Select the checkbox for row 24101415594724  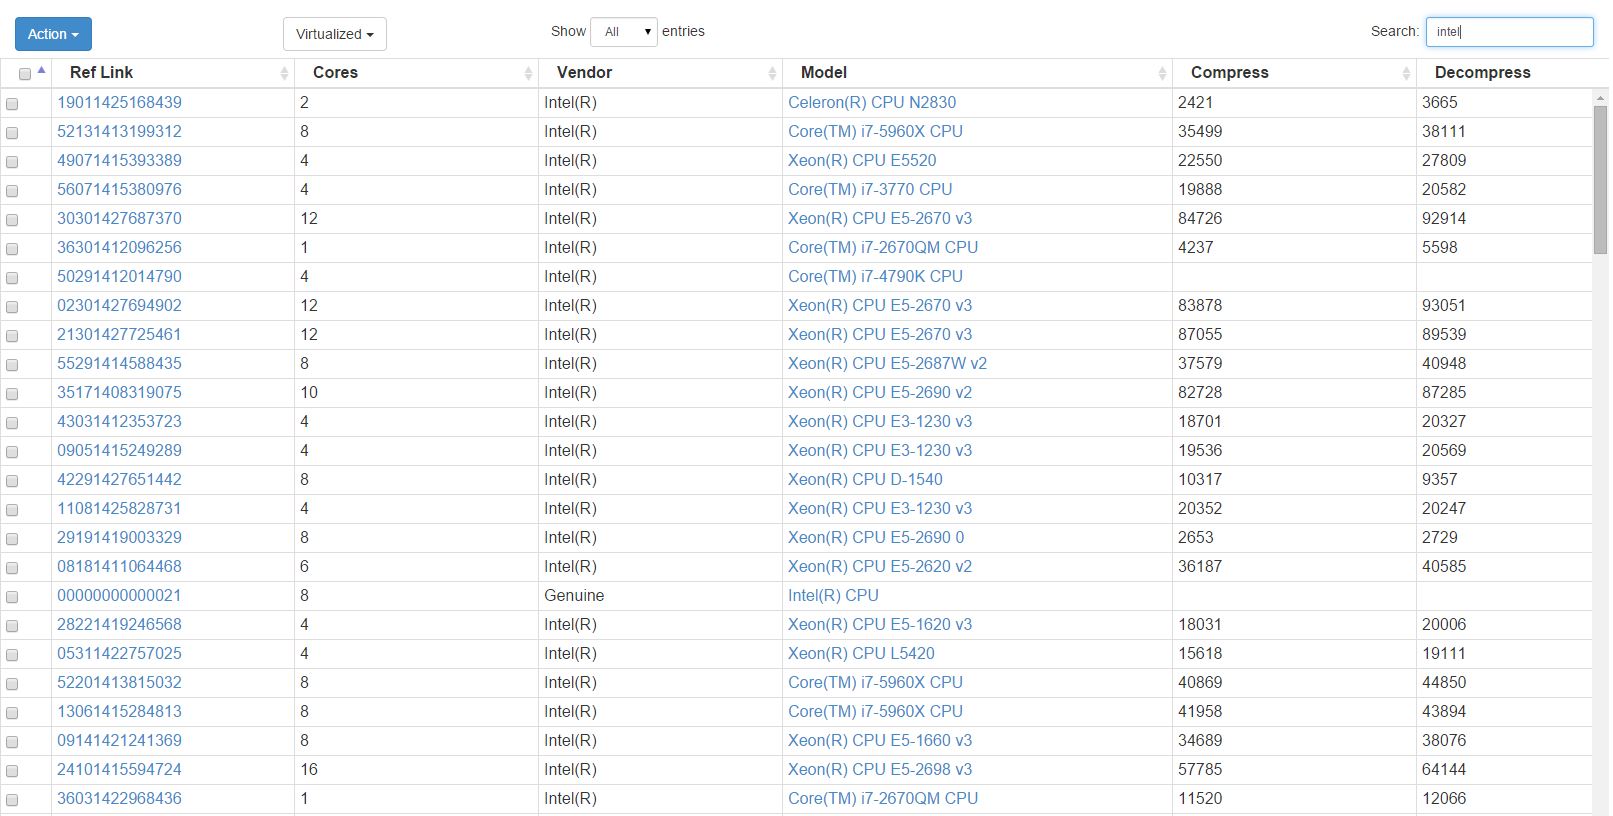(x=12, y=770)
